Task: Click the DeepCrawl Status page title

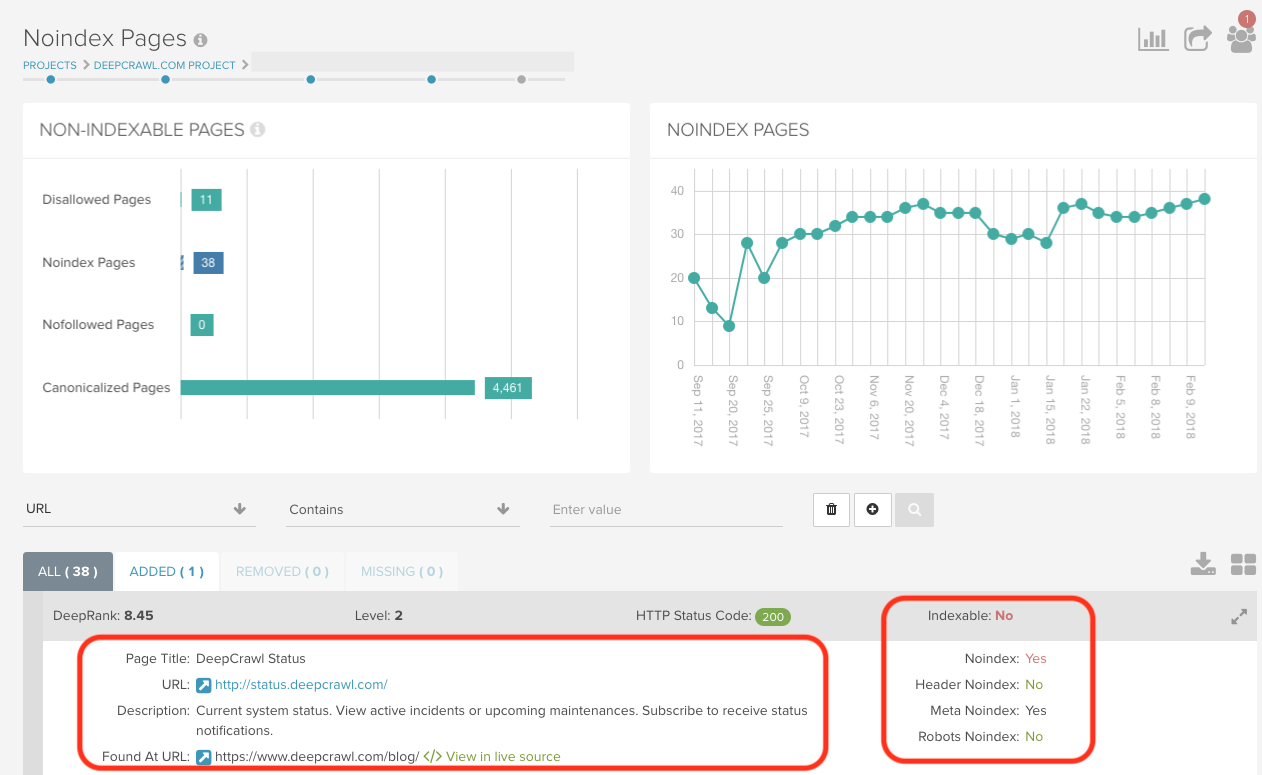Action: 251,659
